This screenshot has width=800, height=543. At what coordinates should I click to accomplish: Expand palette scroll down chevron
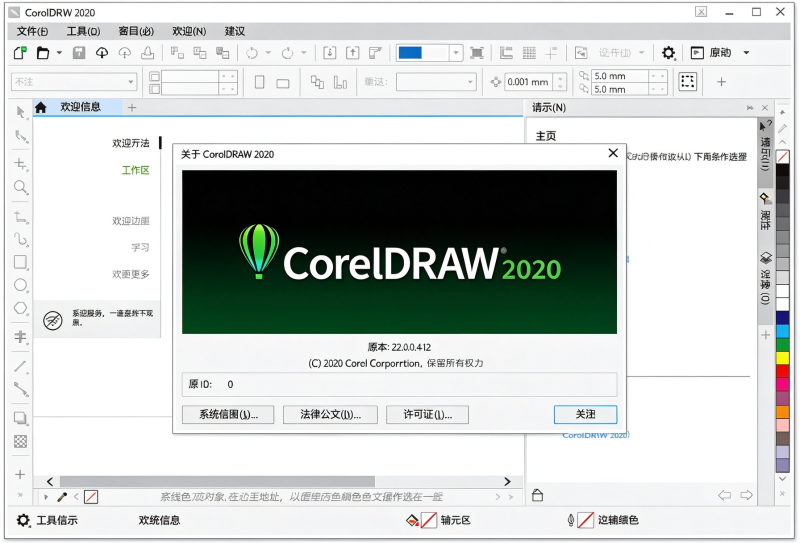pyautogui.click(x=783, y=479)
